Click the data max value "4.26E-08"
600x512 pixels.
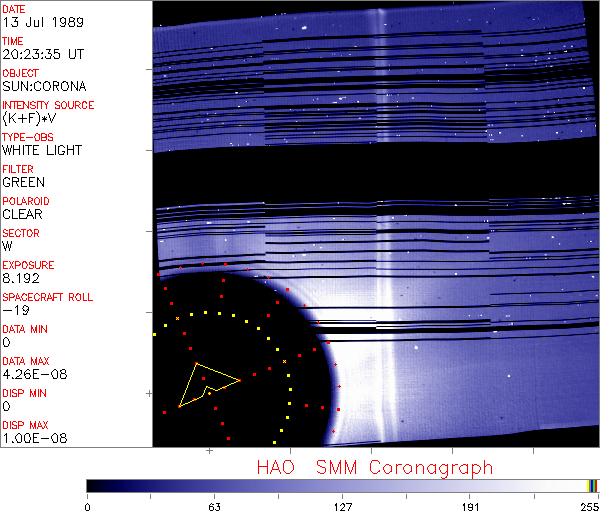click(x=30, y=374)
